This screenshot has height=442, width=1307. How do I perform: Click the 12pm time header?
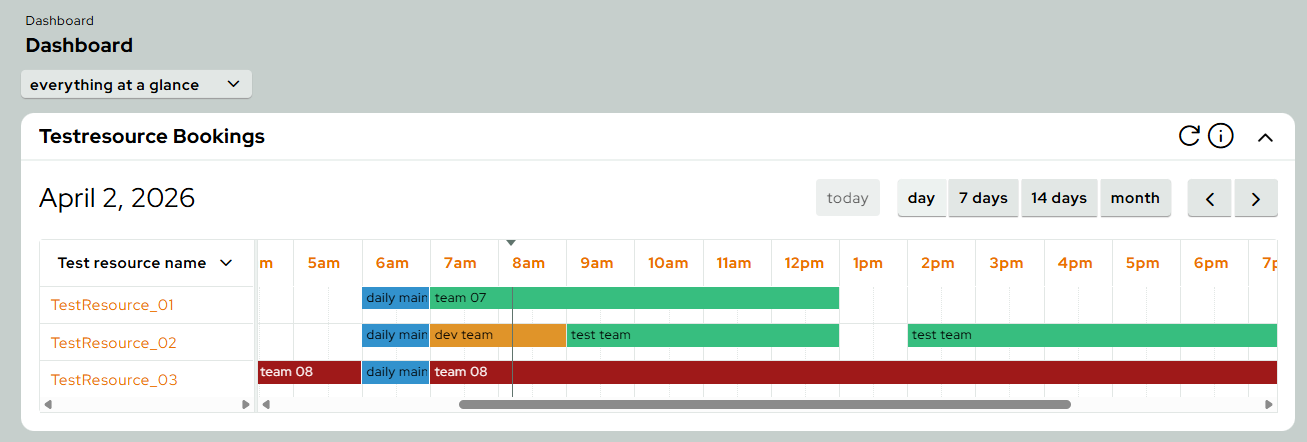(802, 263)
